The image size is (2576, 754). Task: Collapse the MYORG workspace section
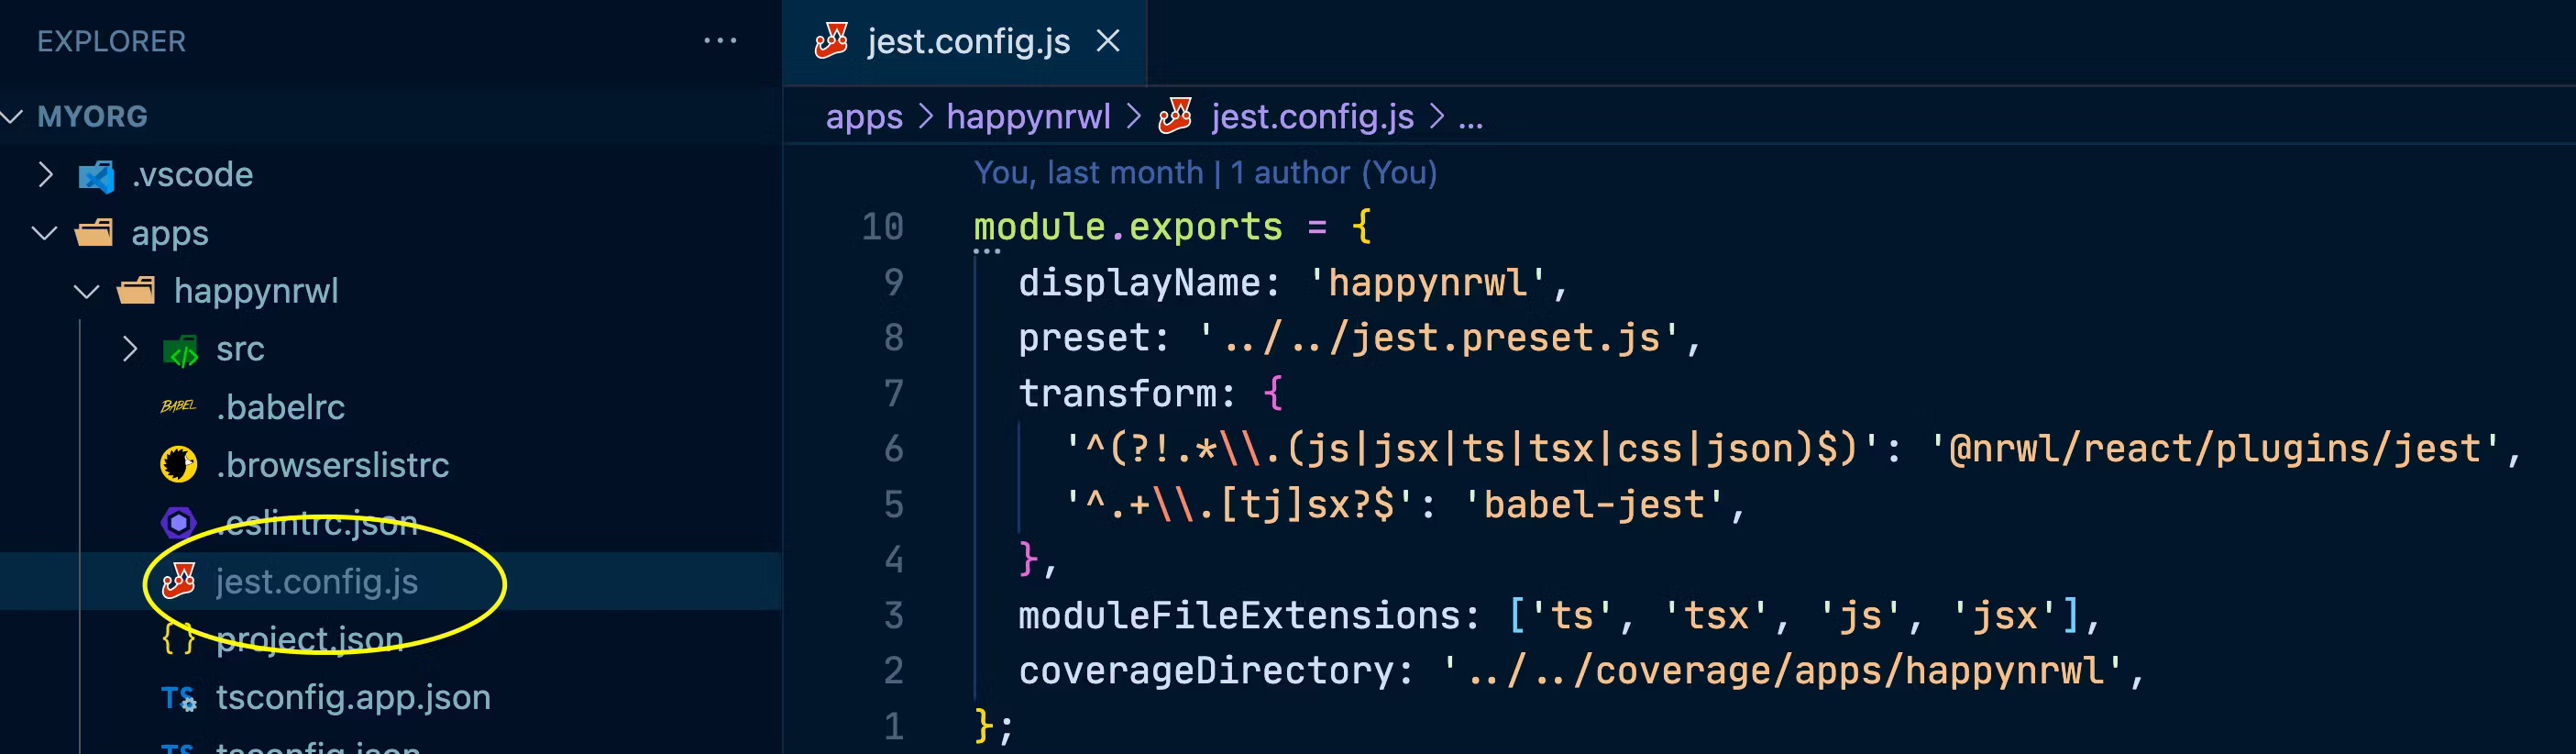[12, 117]
